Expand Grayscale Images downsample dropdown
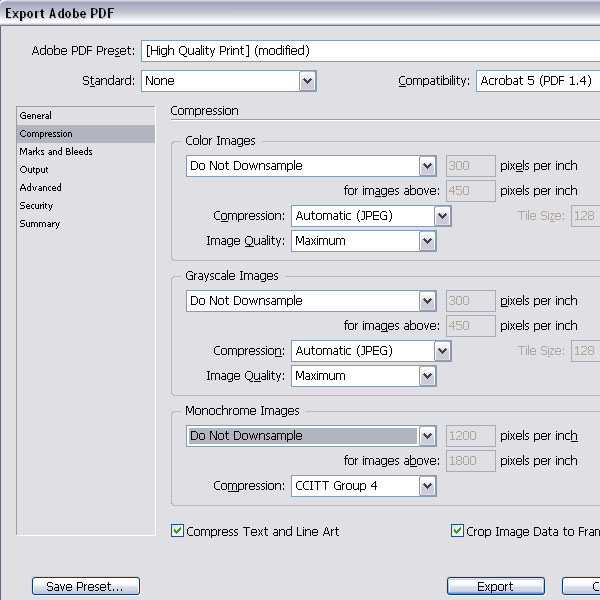Viewport: 600px width, 600px height. tap(427, 301)
